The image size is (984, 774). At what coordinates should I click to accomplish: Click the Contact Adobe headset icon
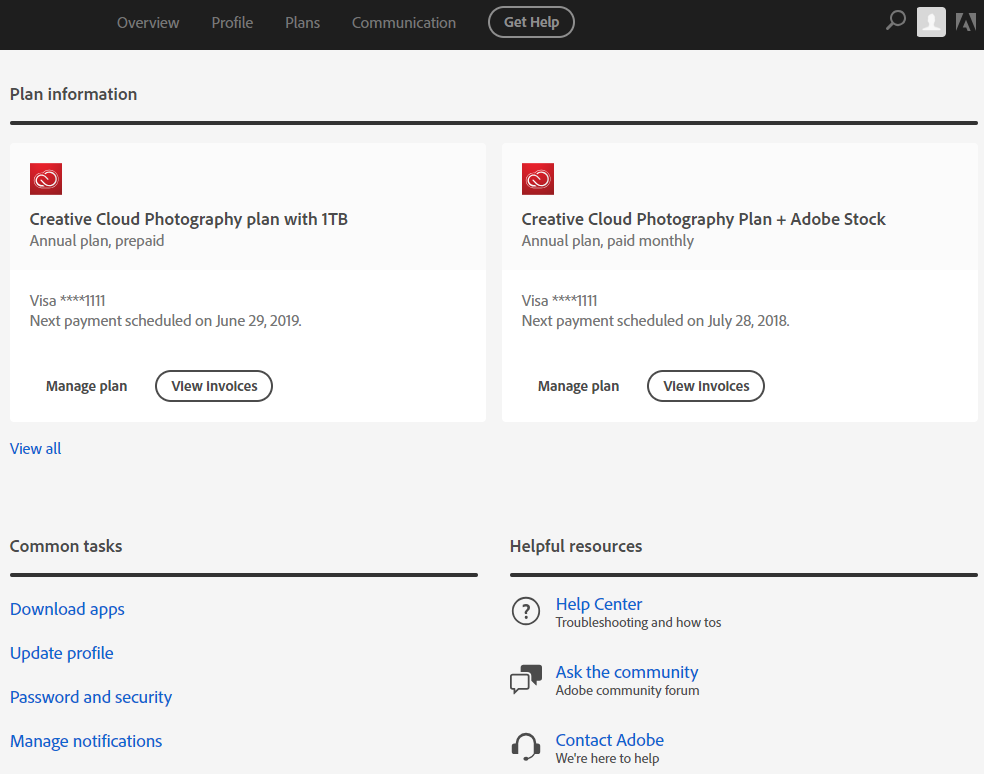[x=526, y=747]
